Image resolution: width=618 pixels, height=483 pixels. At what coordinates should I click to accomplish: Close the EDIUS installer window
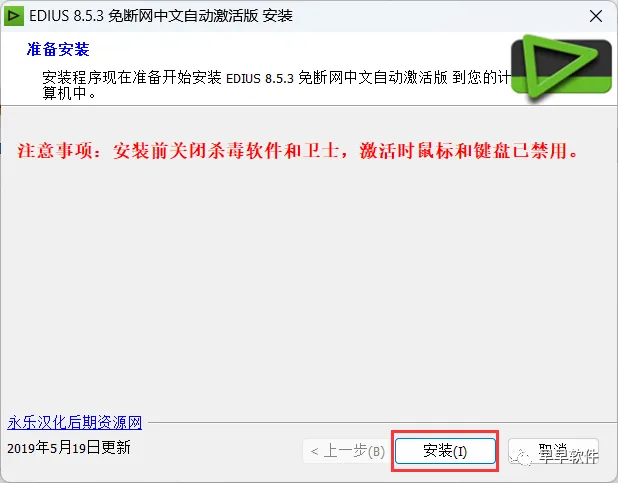pos(596,16)
